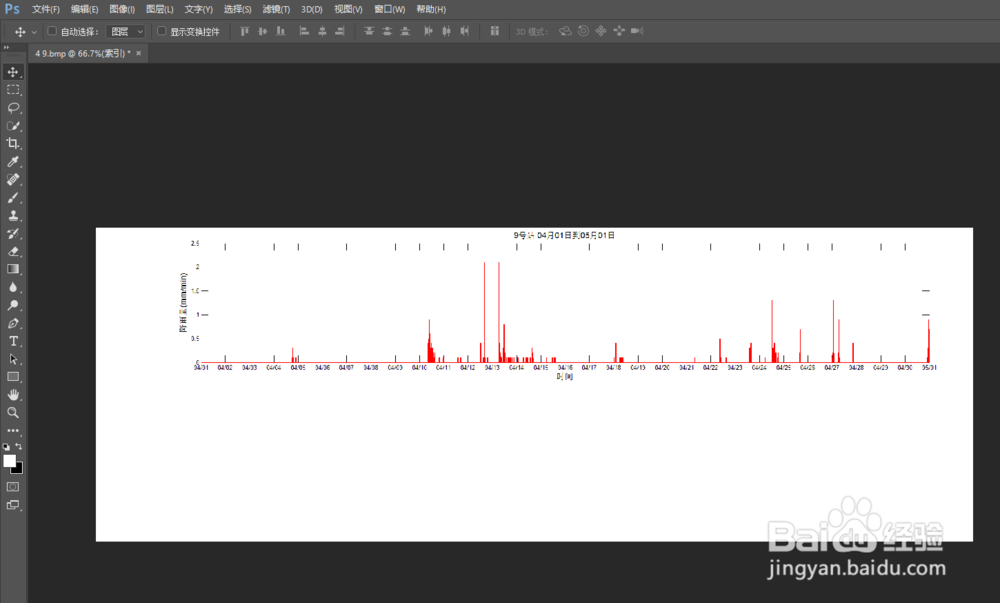Swap foreground and background colors
The width and height of the screenshot is (1000, 603).
pyautogui.click(x=18, y=446)
